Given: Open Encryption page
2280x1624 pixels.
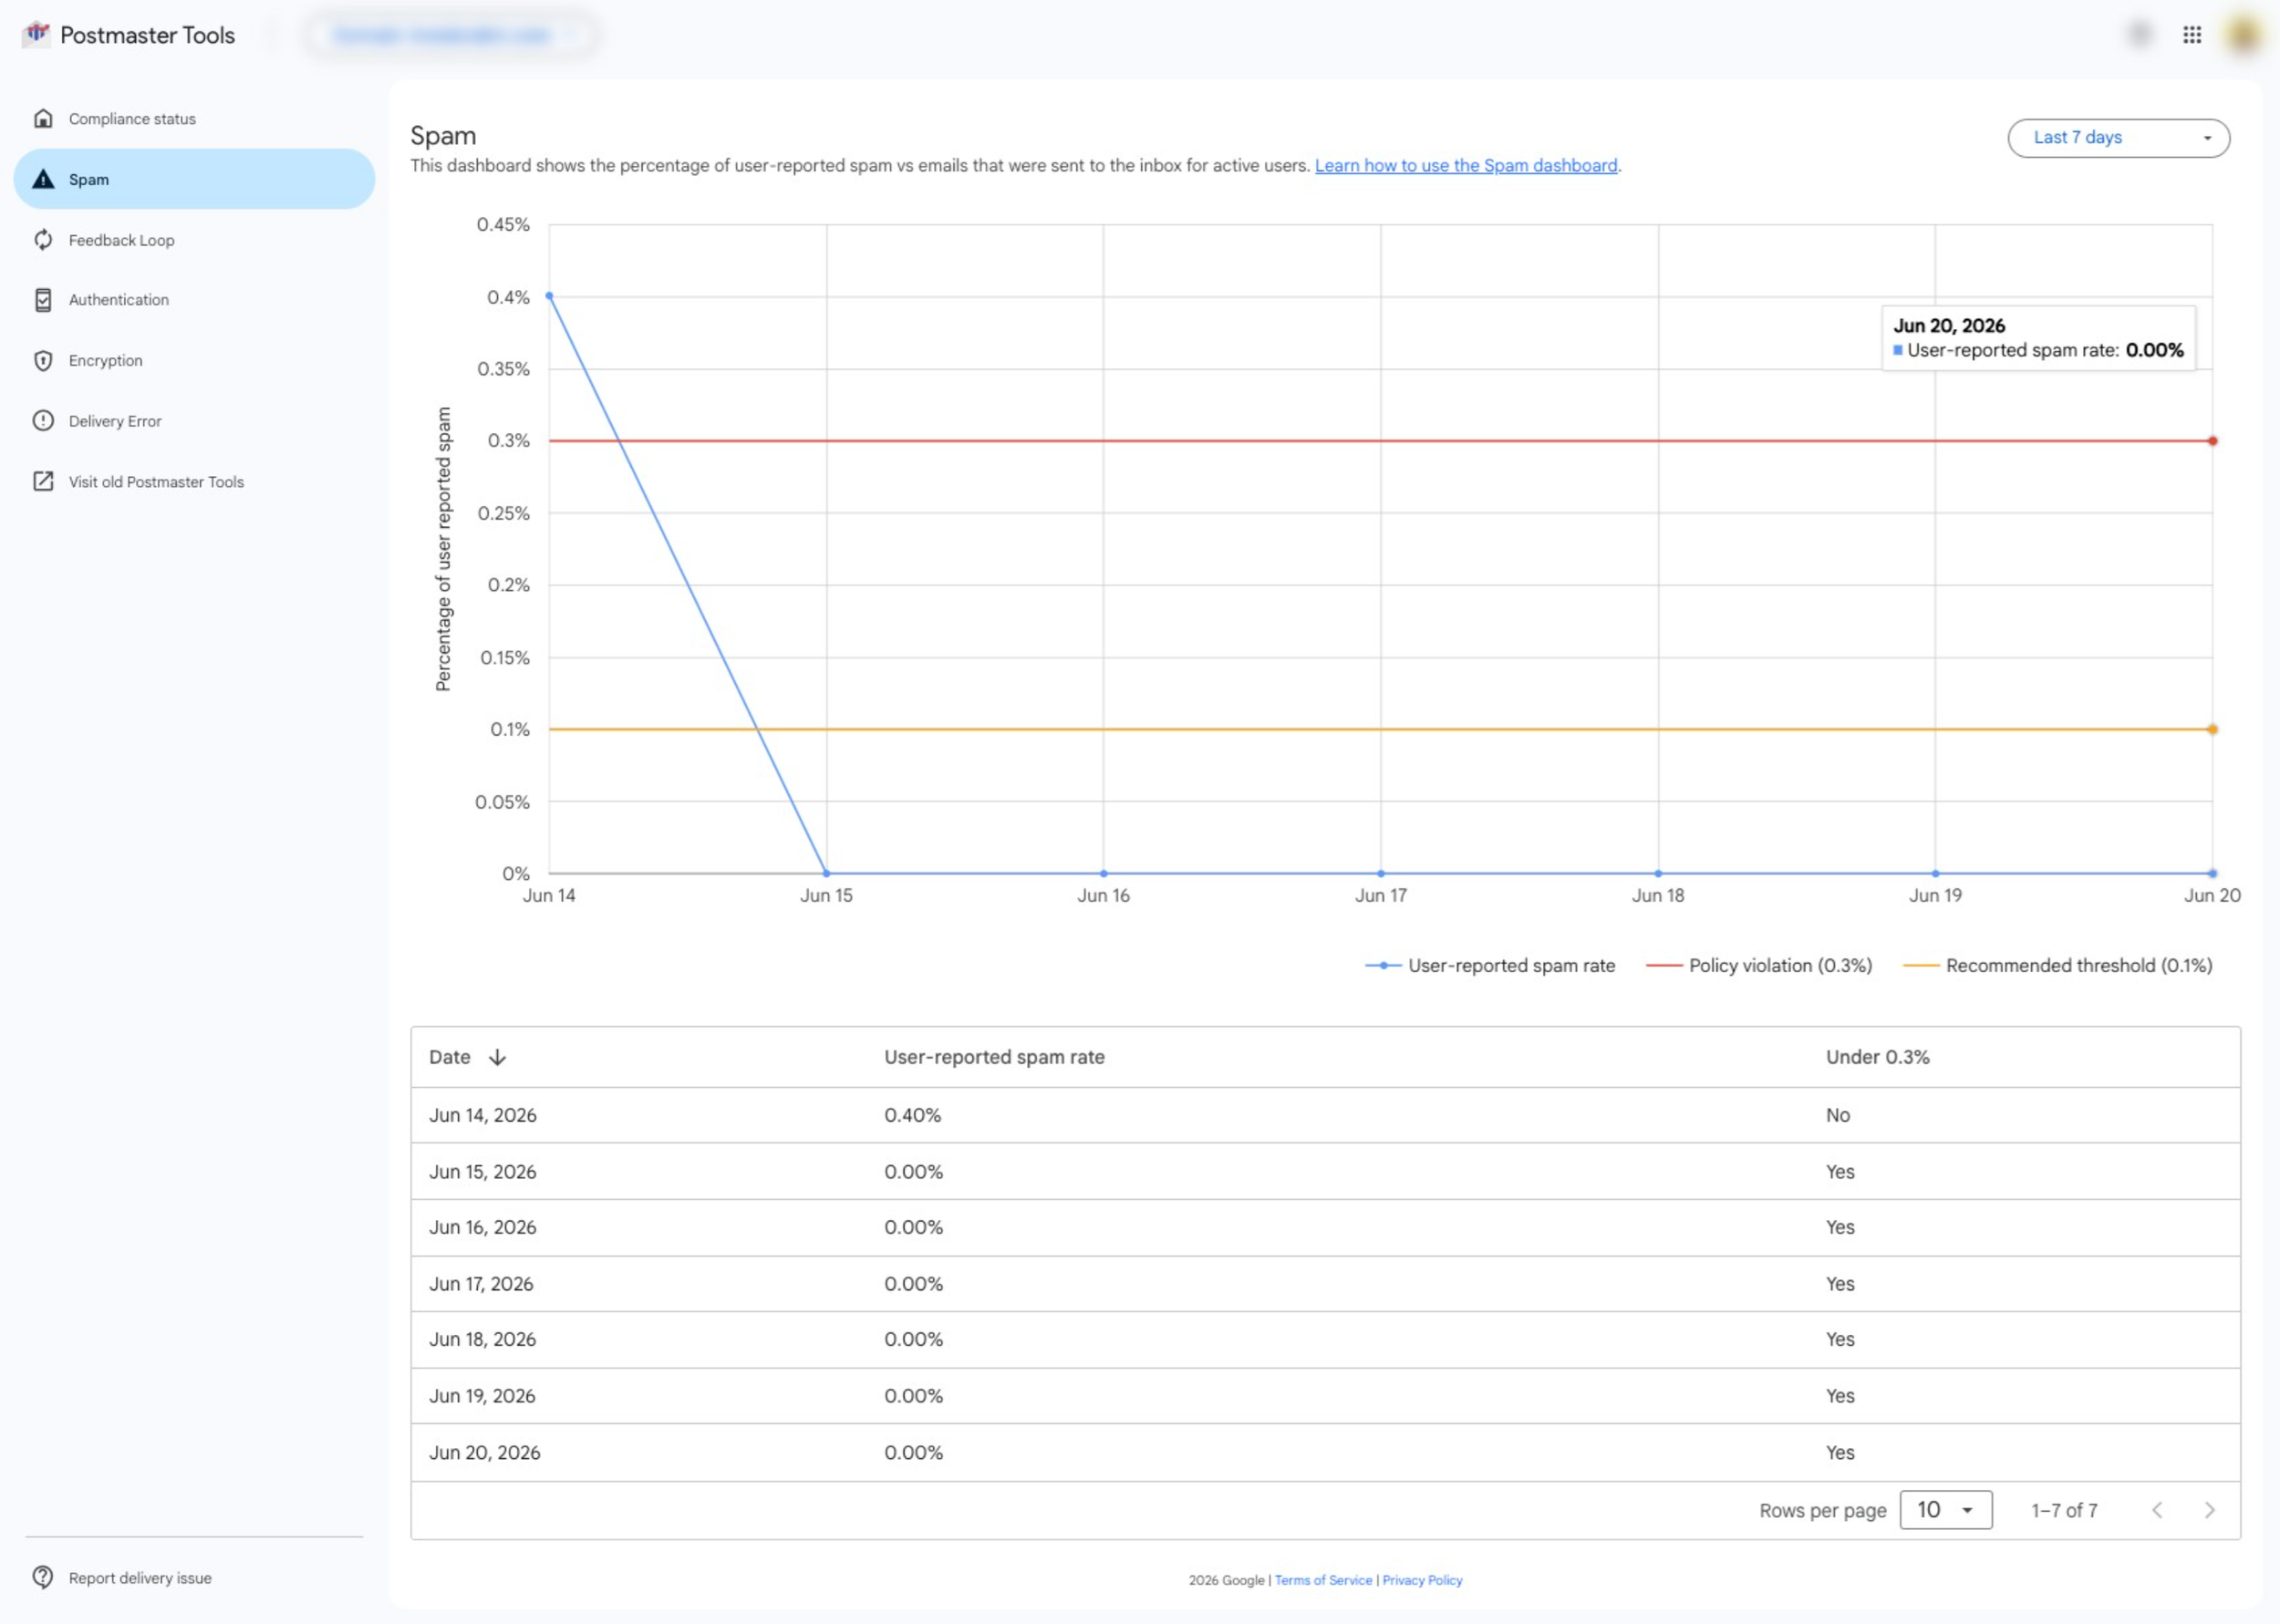Looking at the screenshot, I should click(194, 361).
